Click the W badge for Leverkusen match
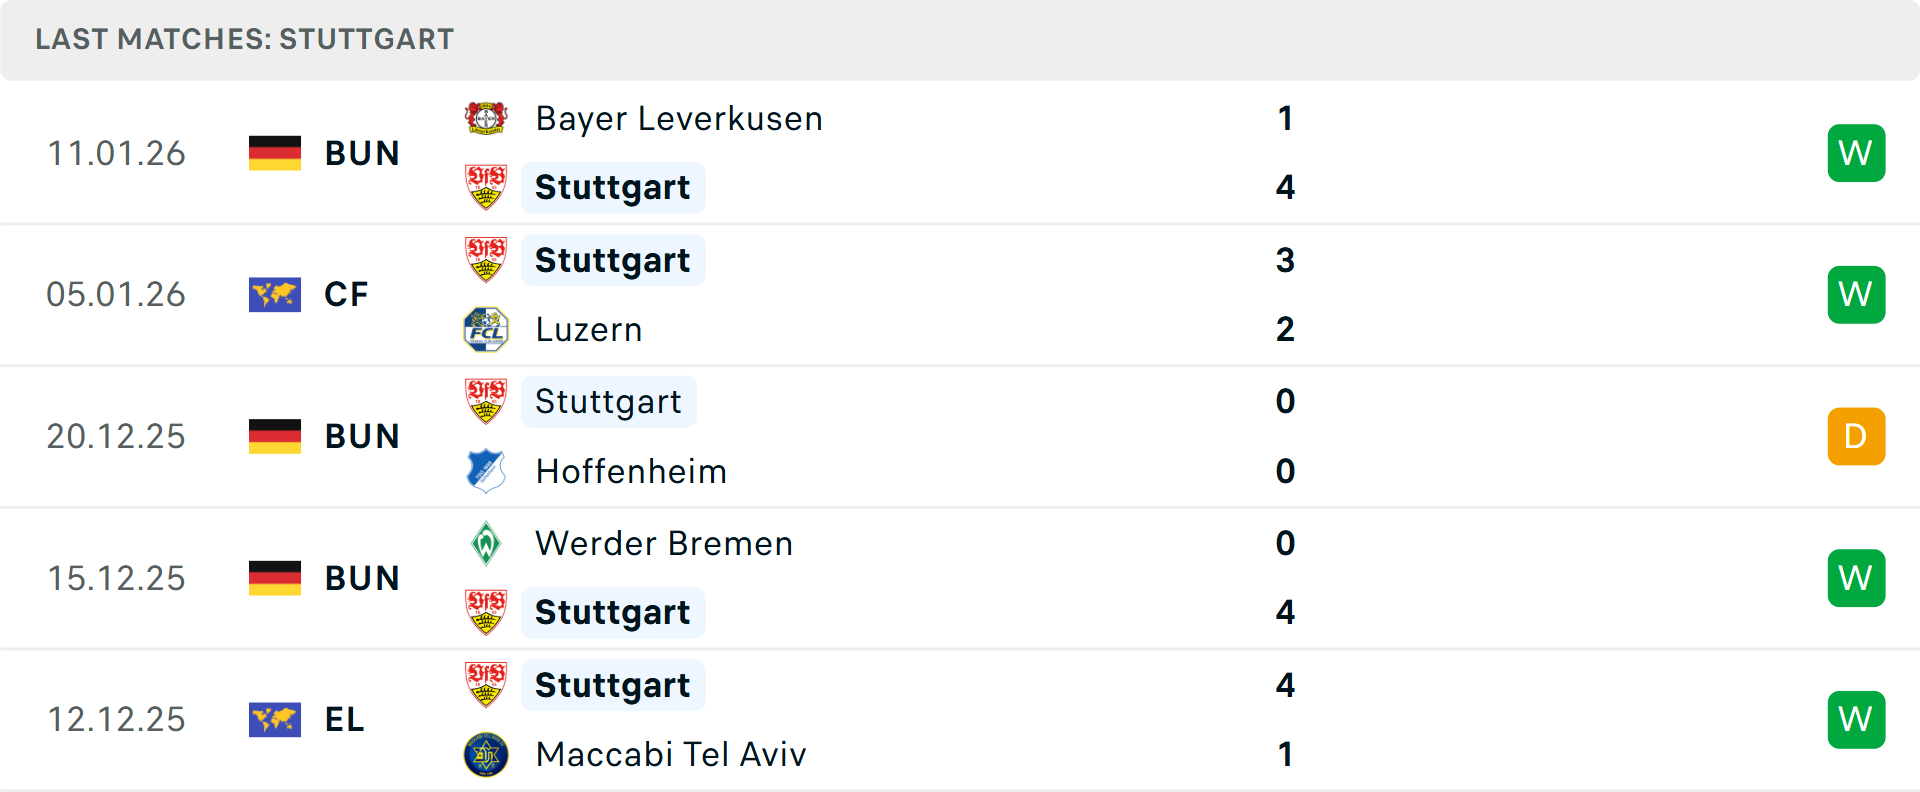The height and width of the screenshot is (792, 1920). [x=1856, y=153]
